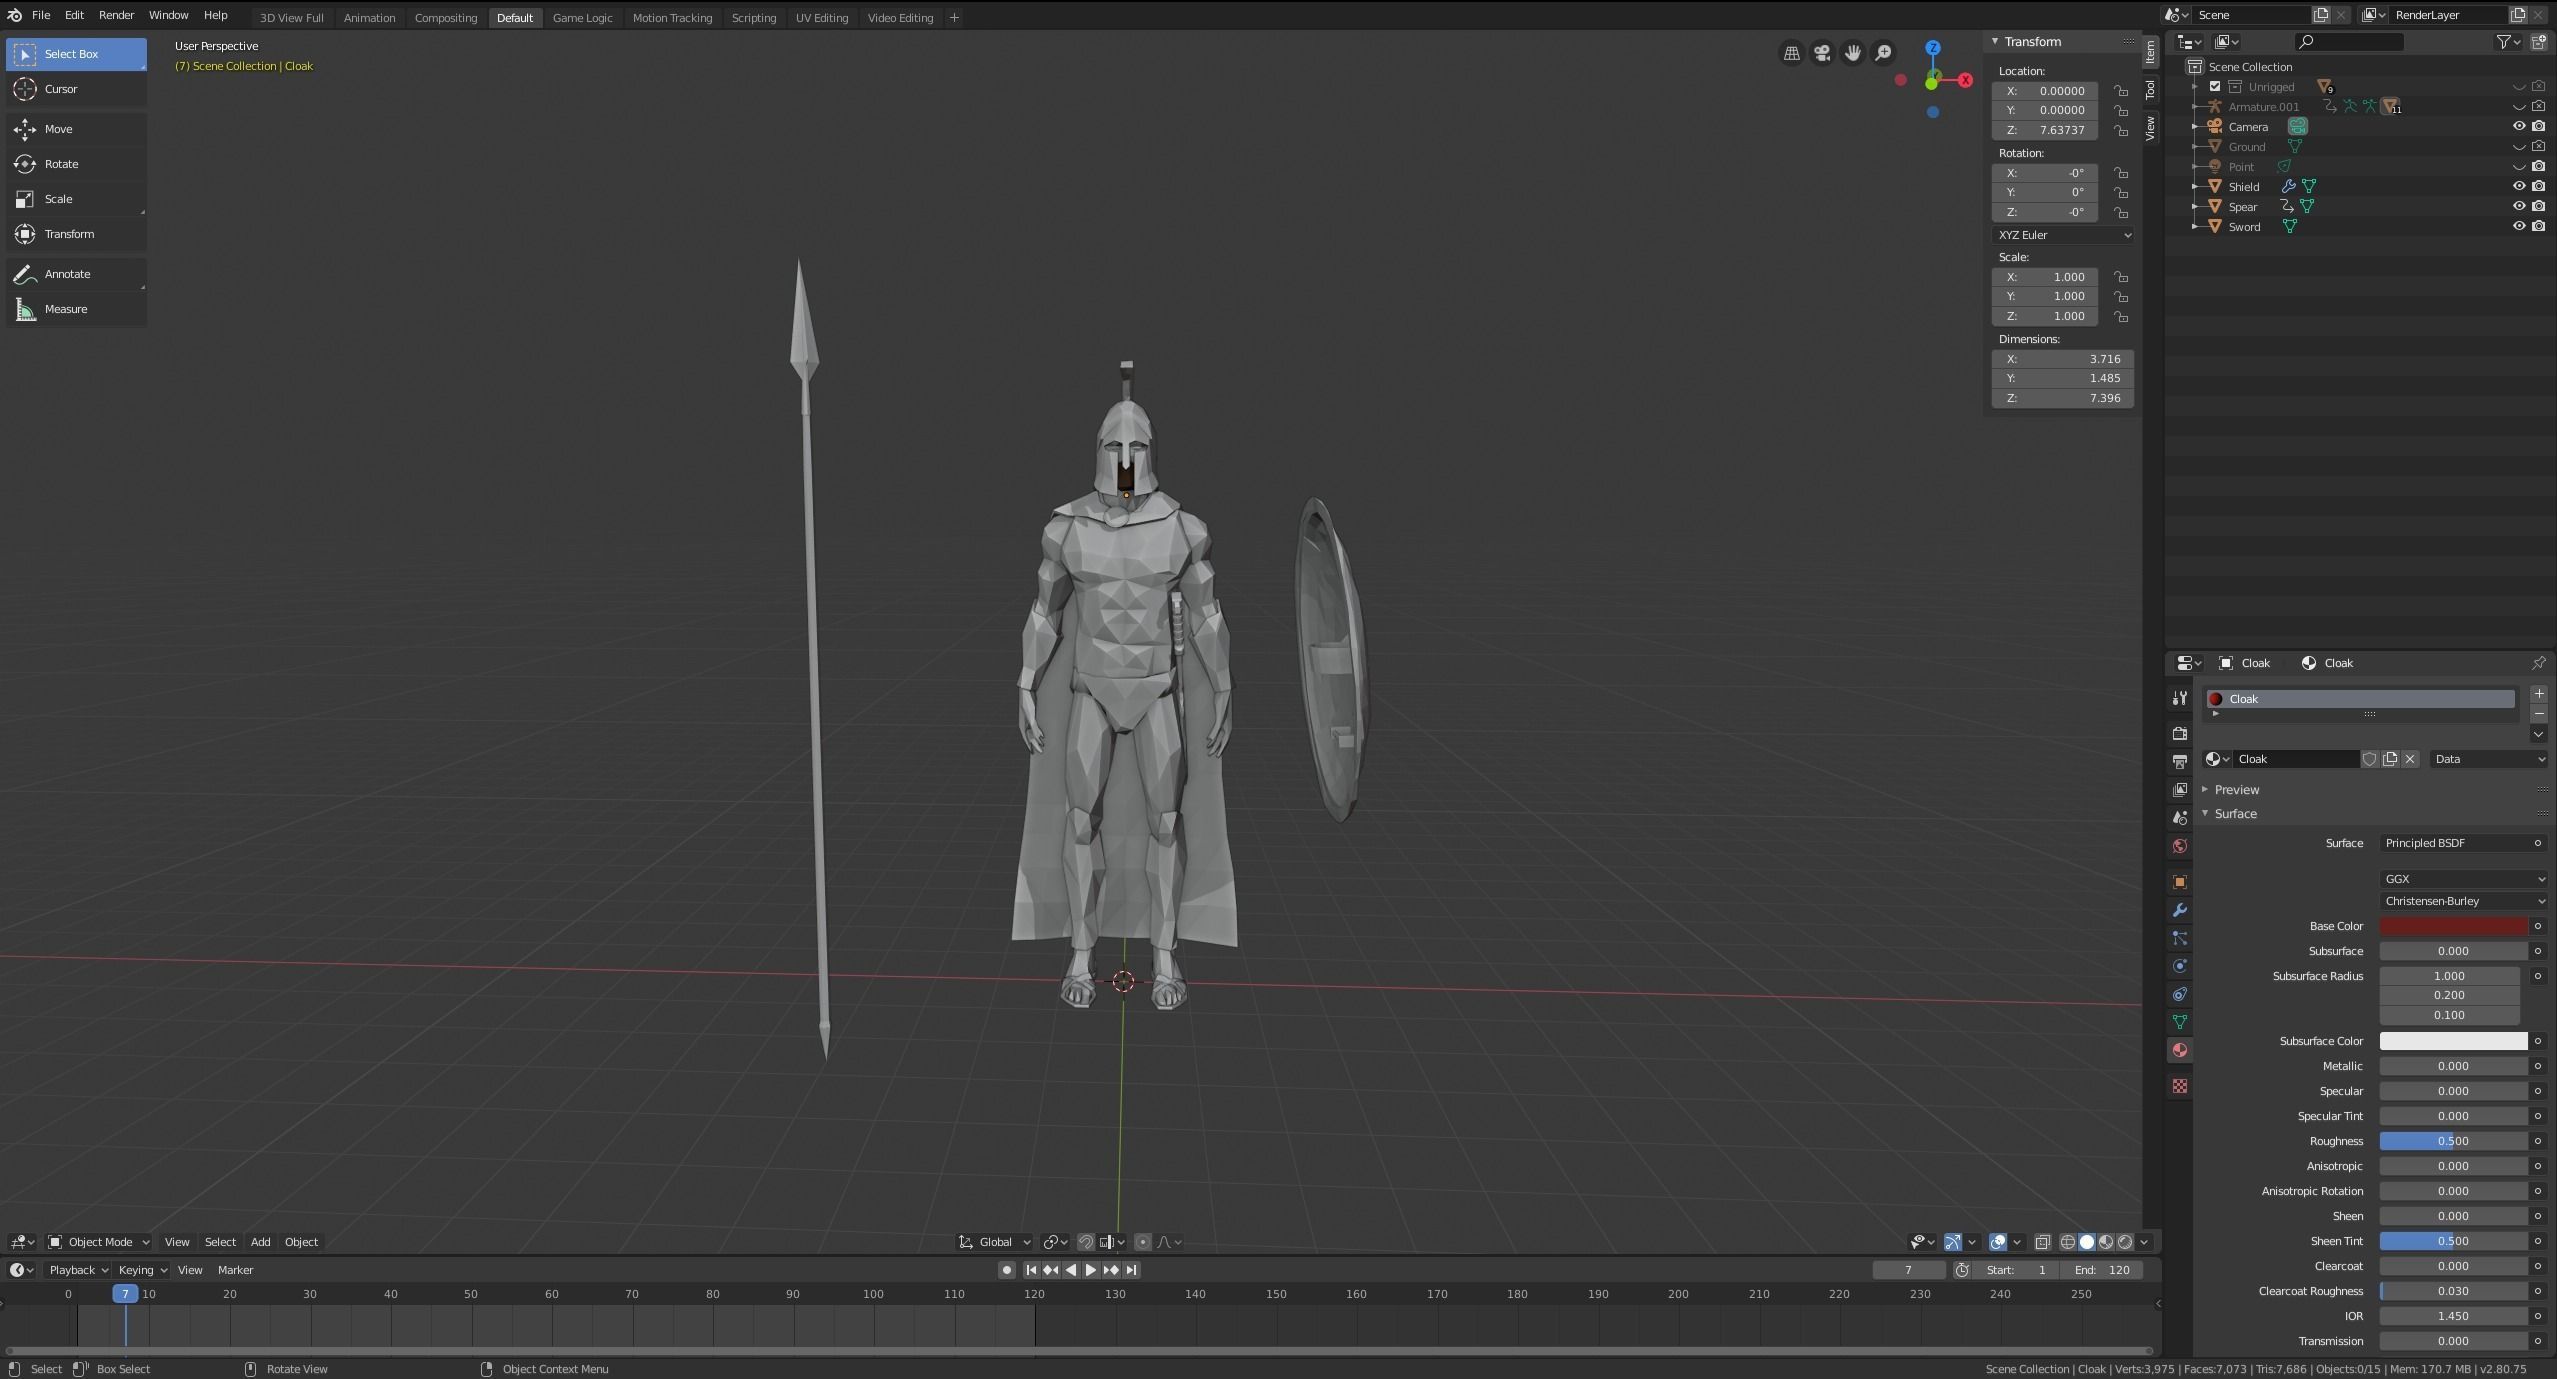The image size is (2557, 1379).
Task: Open the Active Tool properties tab
Action: point(2179,698)
